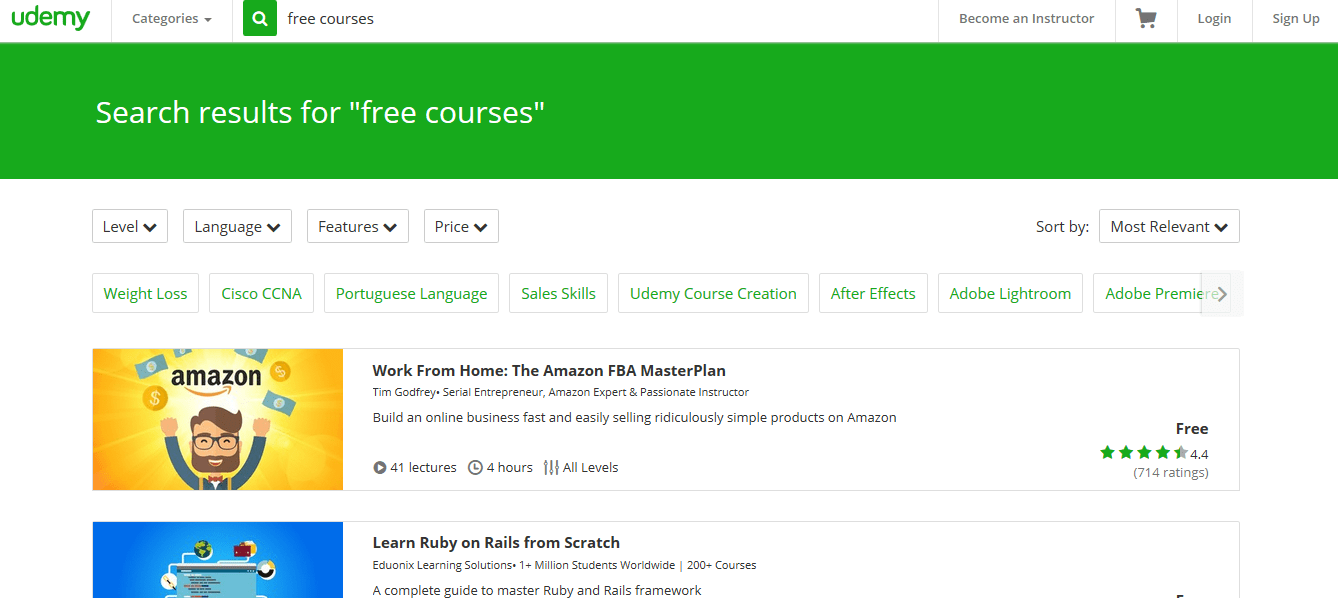Viewport: 1338px width, 598px height.
Task: Click the Amazon course description text
Action: (x=635, y=417)
